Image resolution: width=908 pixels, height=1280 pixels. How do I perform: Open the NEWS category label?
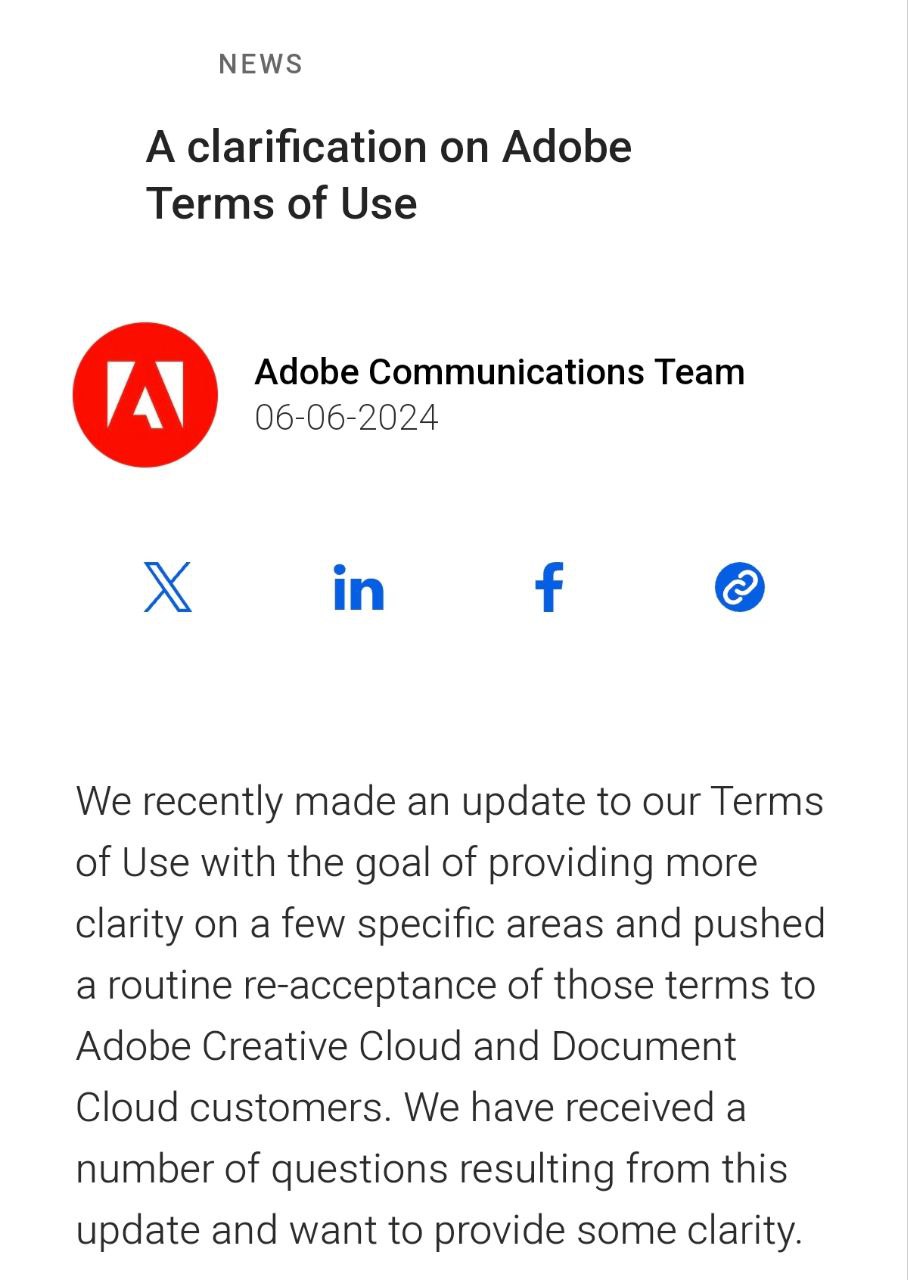(x=260, y=65)
